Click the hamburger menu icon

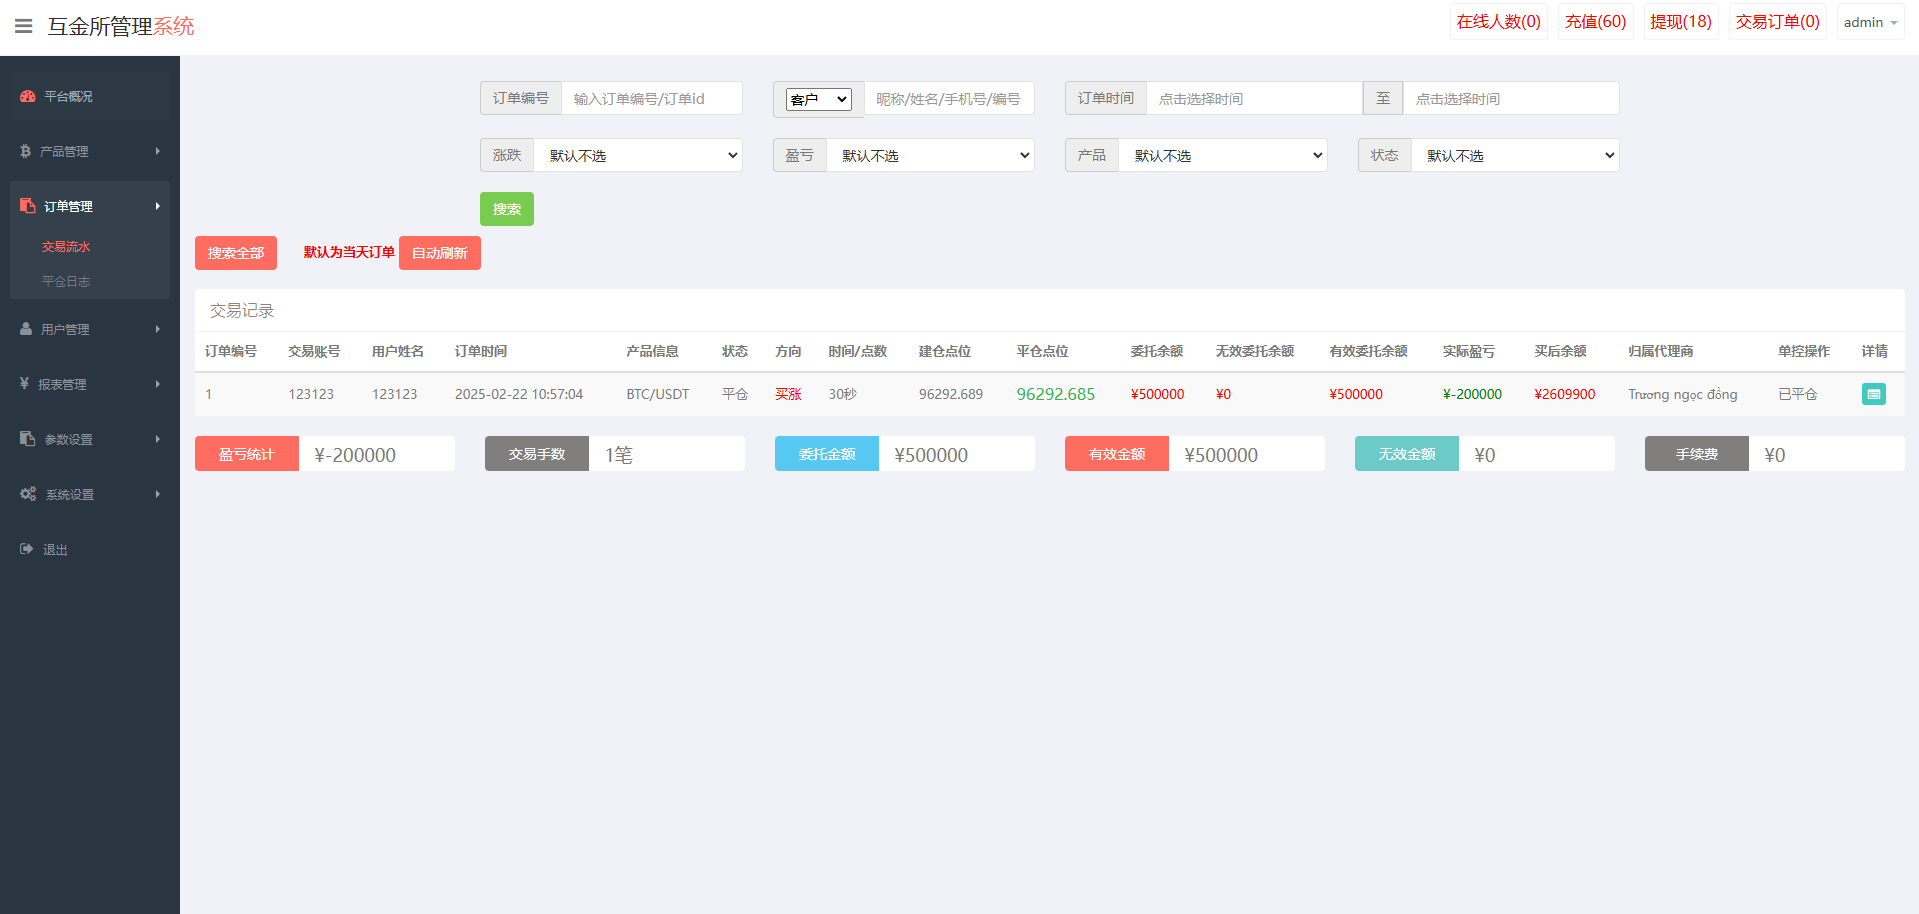24,26
